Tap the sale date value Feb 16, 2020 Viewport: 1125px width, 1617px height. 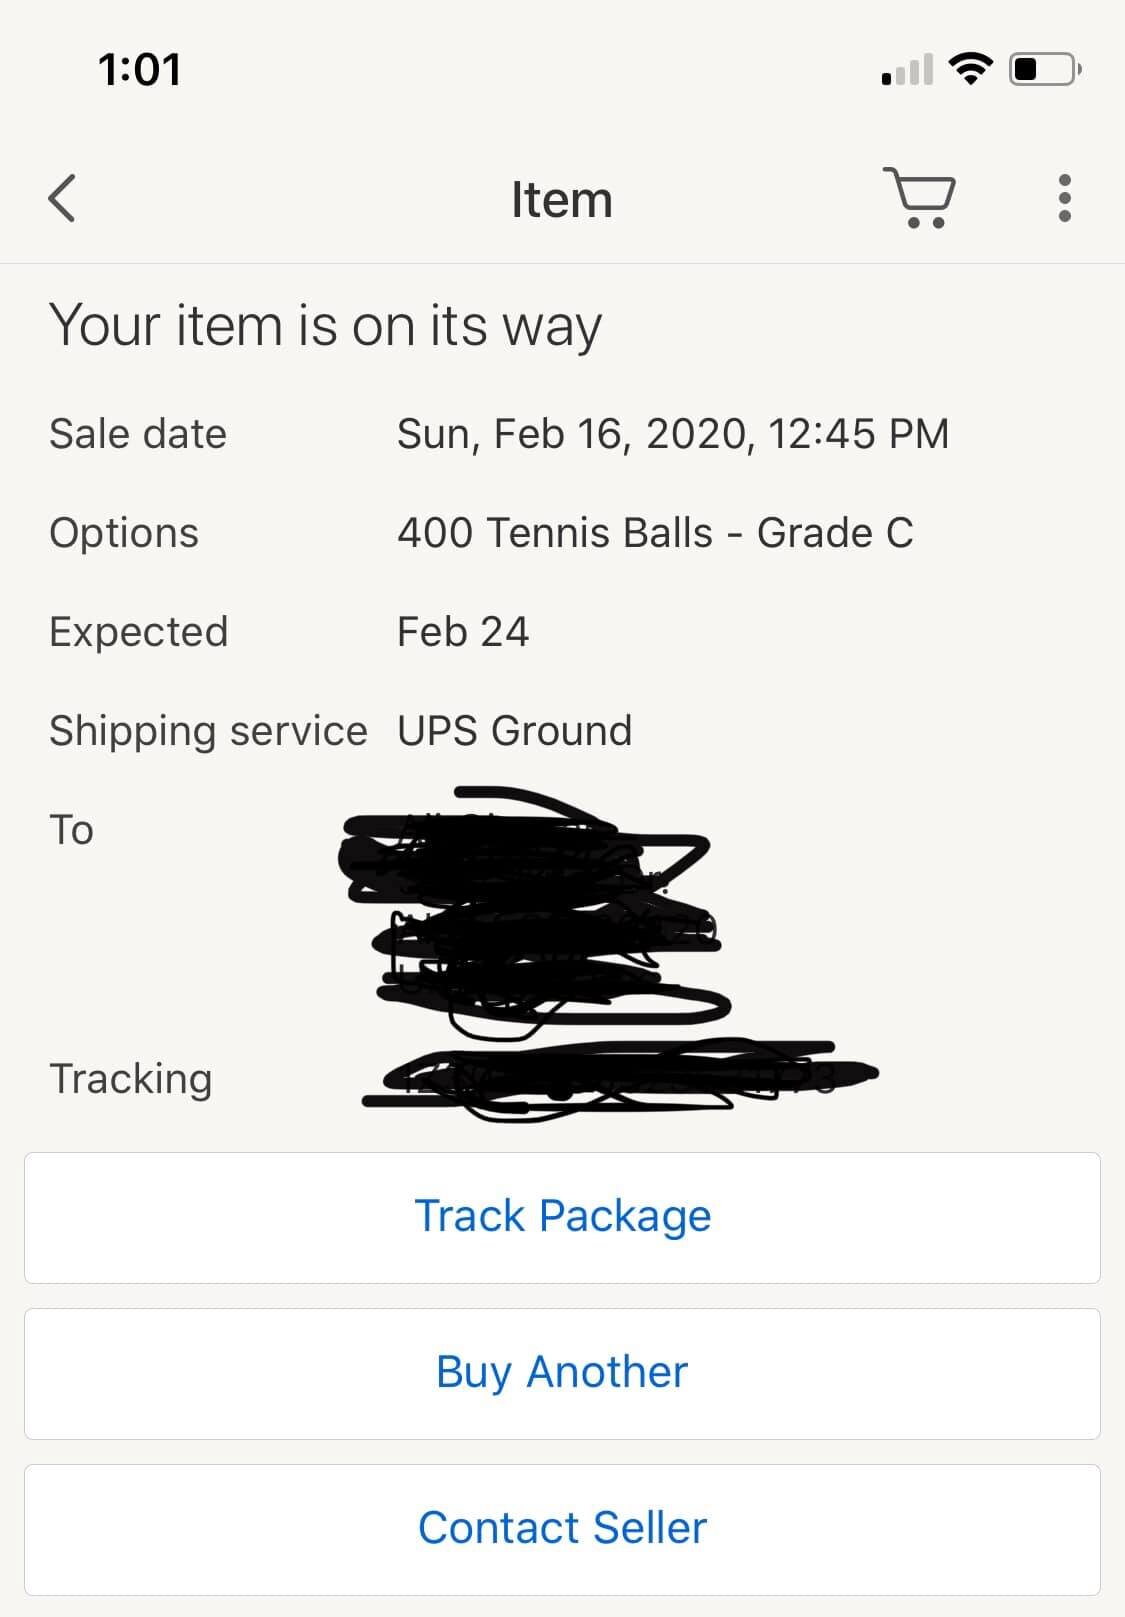(x=672, y=434)
